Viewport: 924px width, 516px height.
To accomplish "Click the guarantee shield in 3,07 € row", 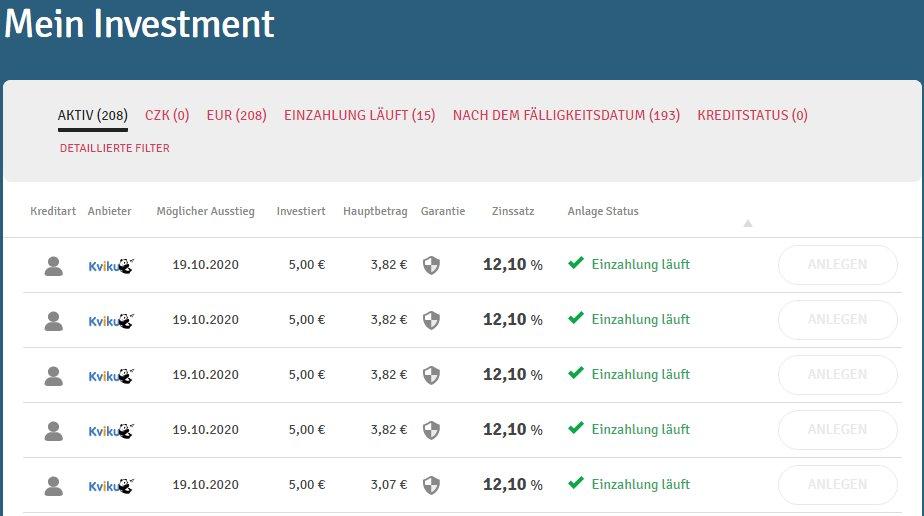I will tap(431, 485).
